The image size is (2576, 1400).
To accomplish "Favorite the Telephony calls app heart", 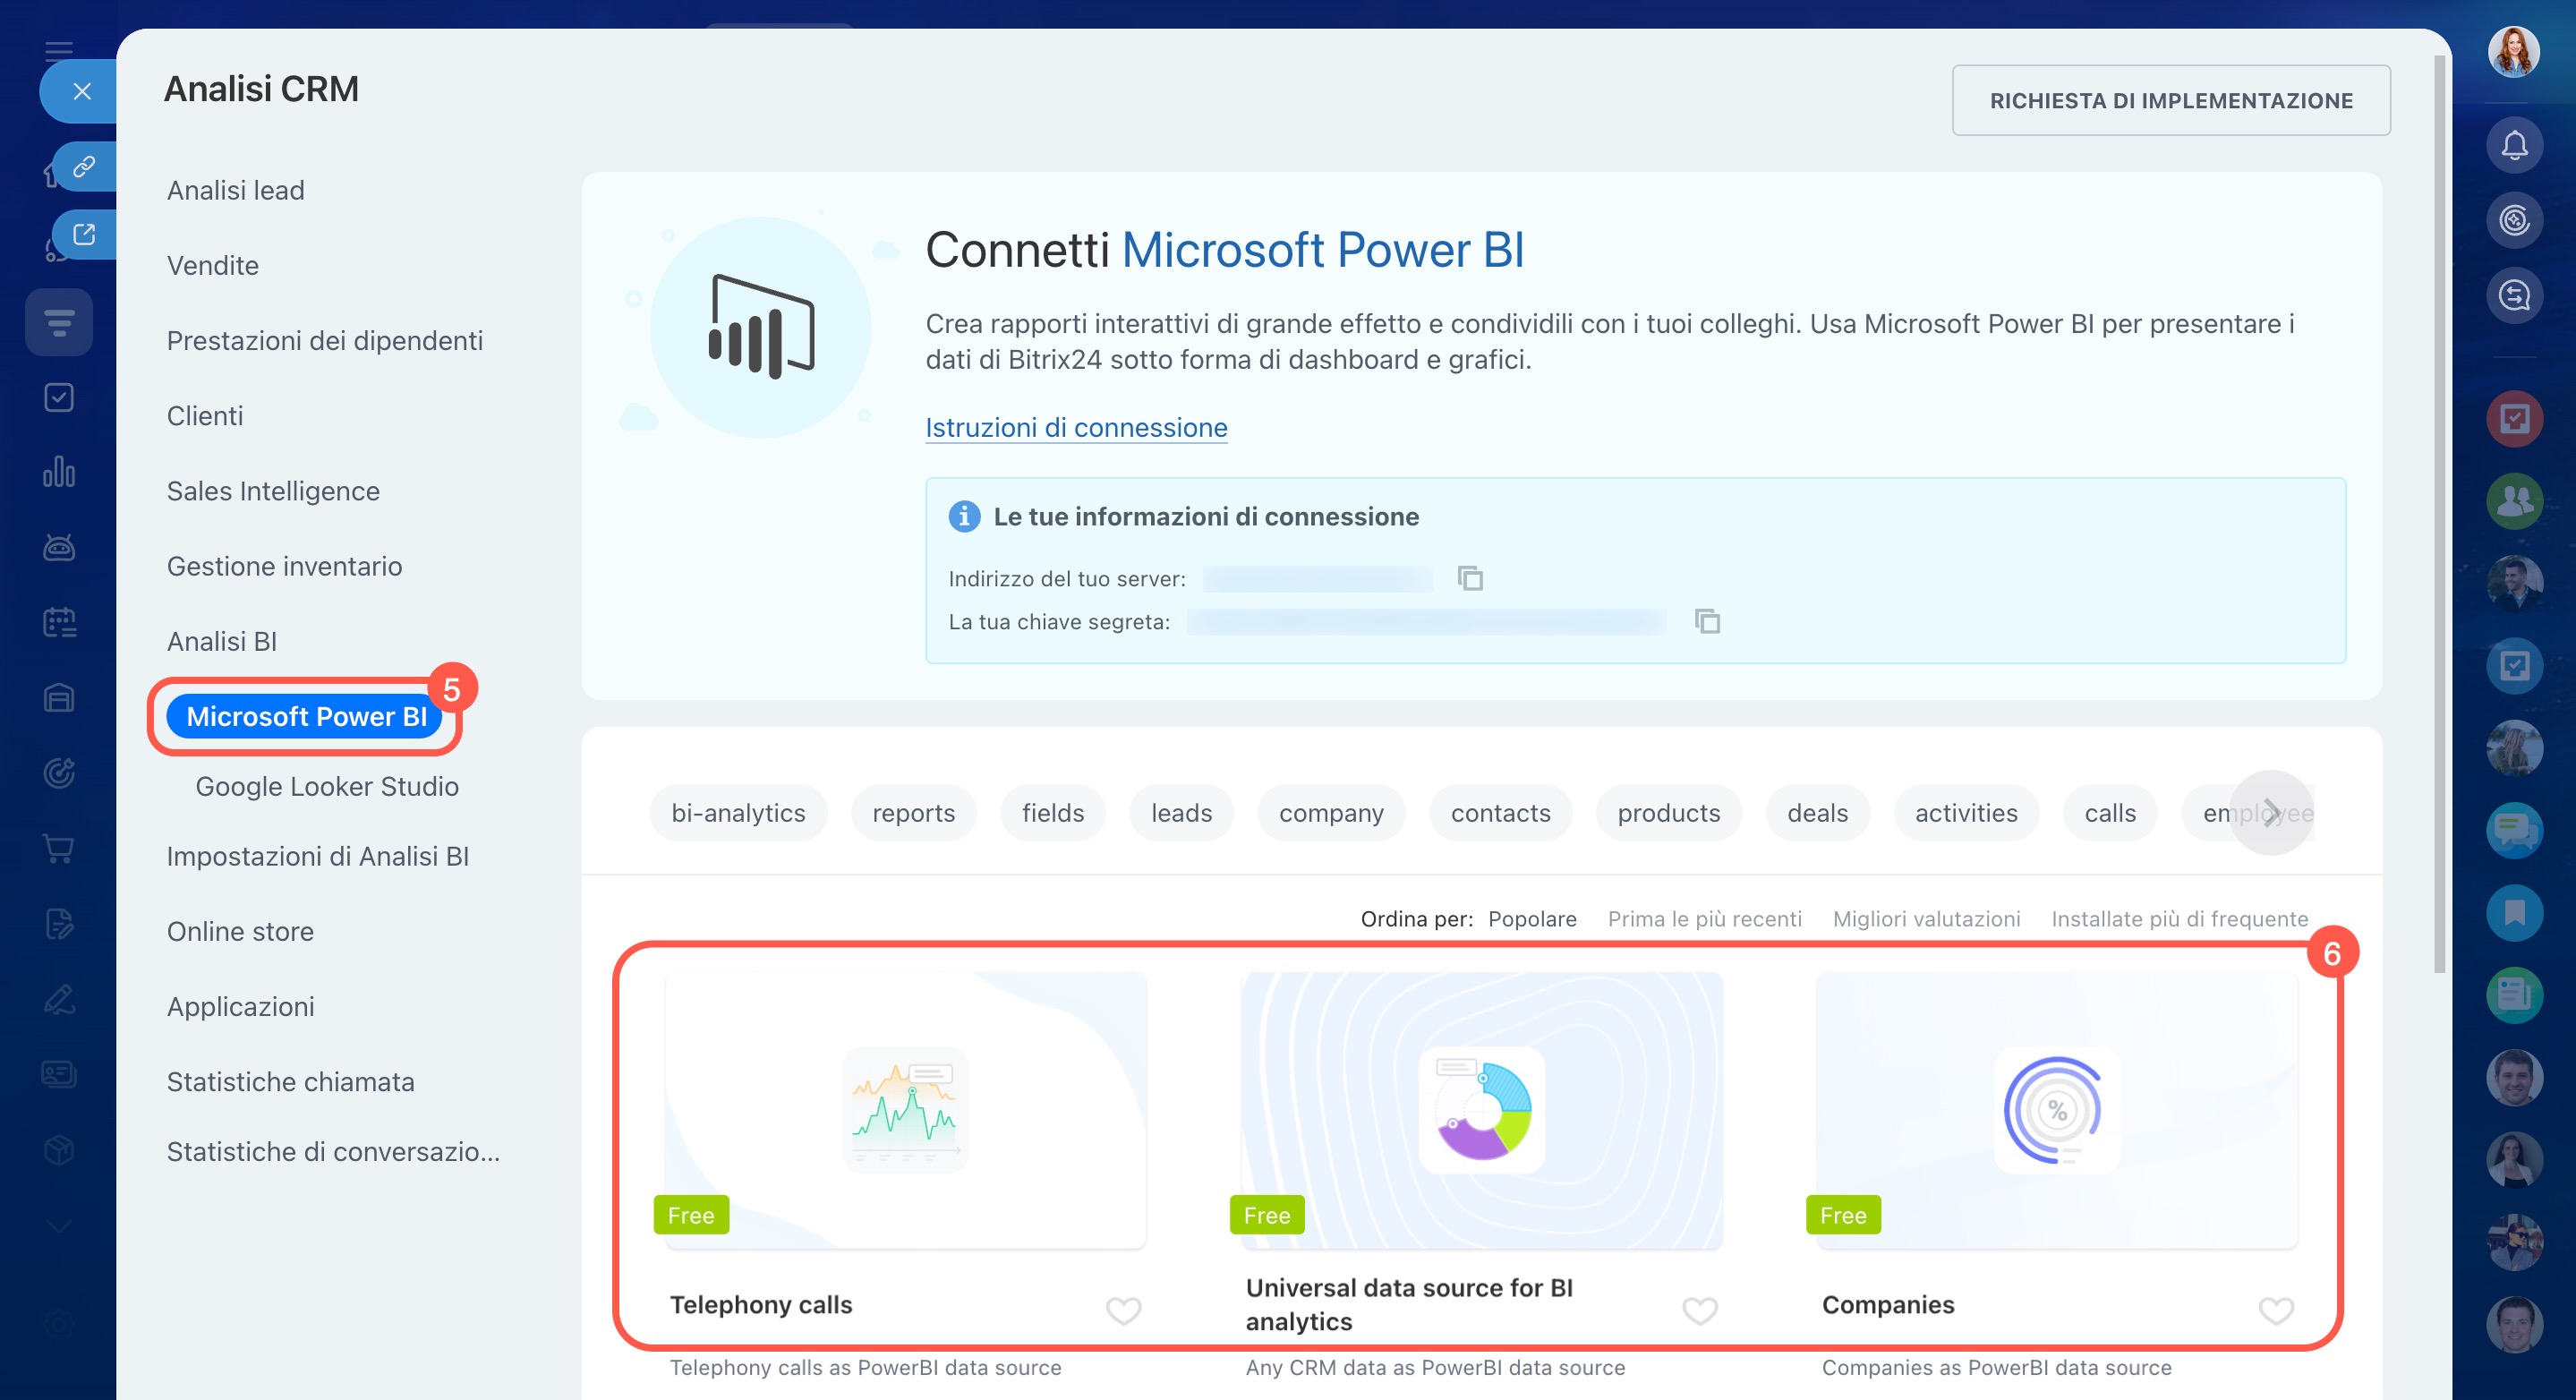I will [1123, 1309].
